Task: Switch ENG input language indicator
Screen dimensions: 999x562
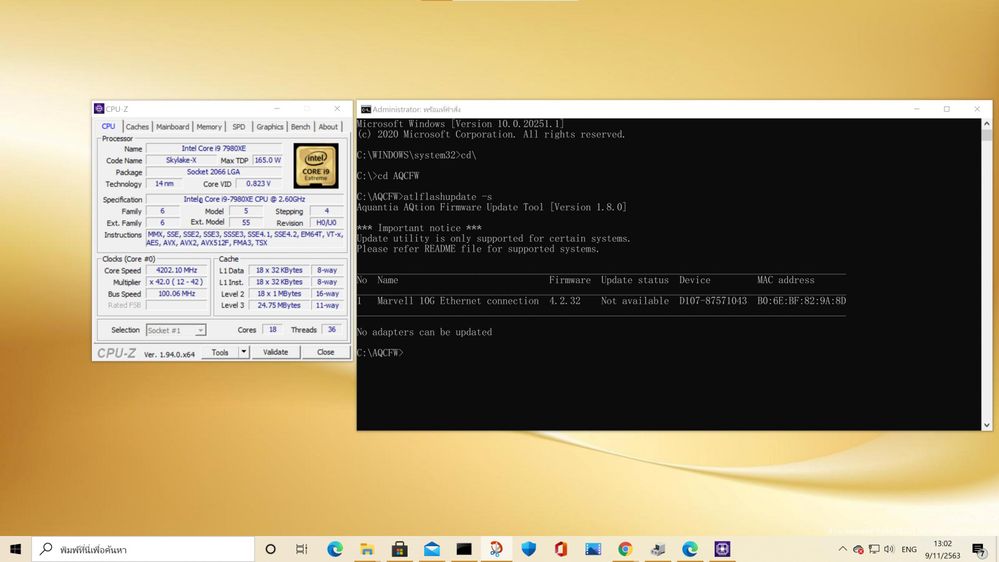Action: coord(909,549)
